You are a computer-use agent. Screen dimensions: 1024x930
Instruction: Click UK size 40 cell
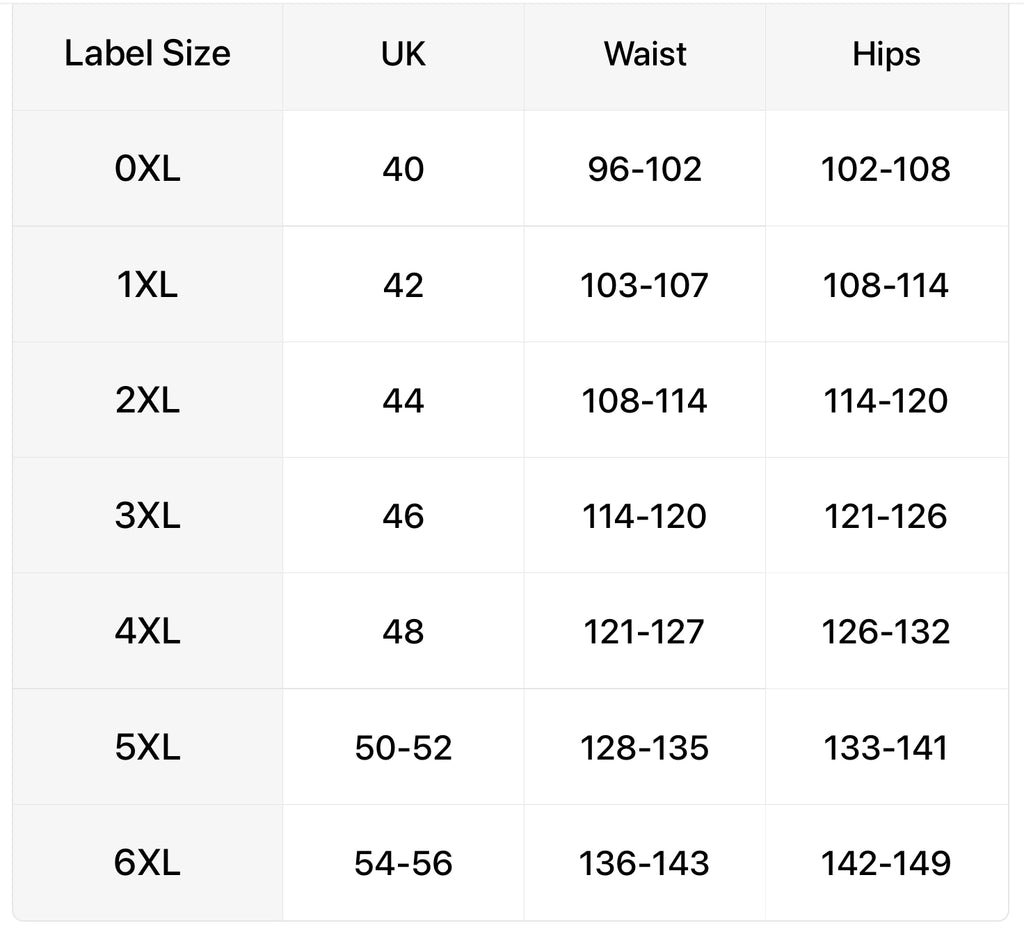click(403, 169)
